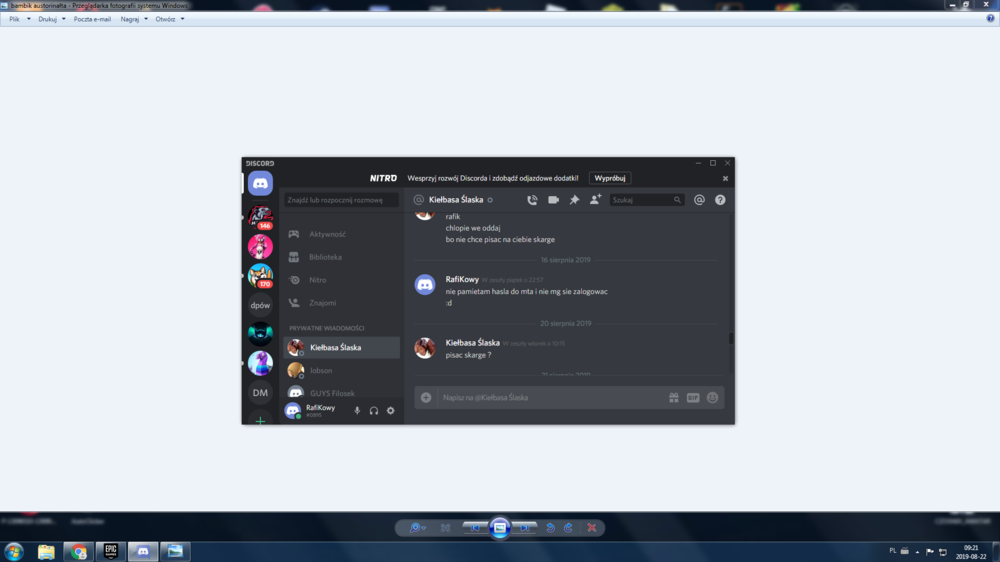
Task: Start the slideshow
Action: click(x=500, y=528)
